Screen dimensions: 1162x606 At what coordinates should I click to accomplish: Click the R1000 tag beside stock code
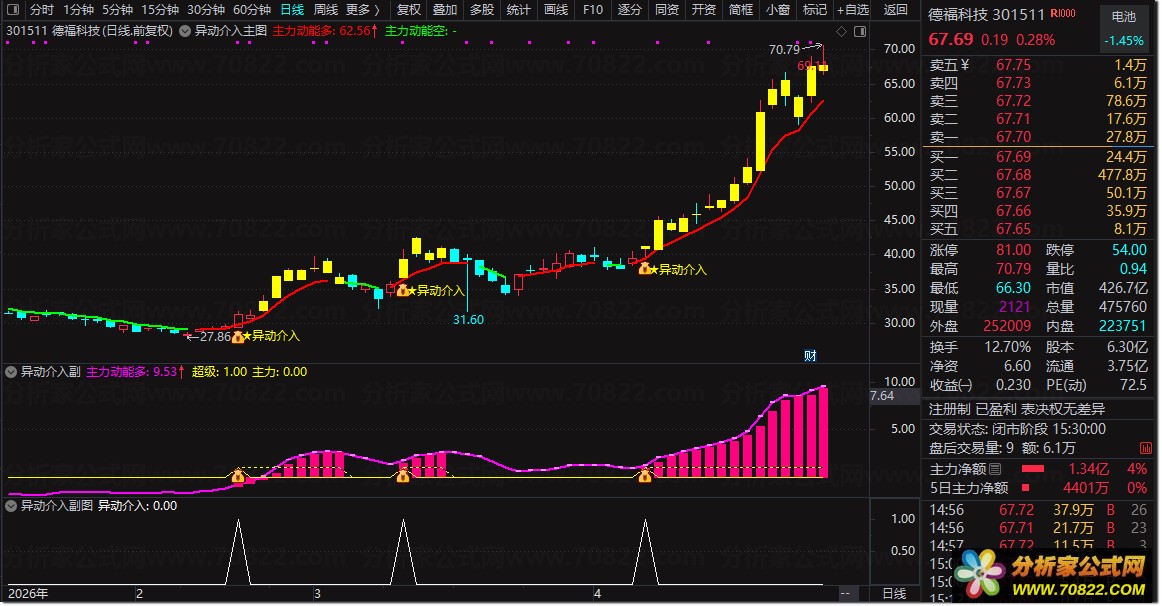[1063, 14]
